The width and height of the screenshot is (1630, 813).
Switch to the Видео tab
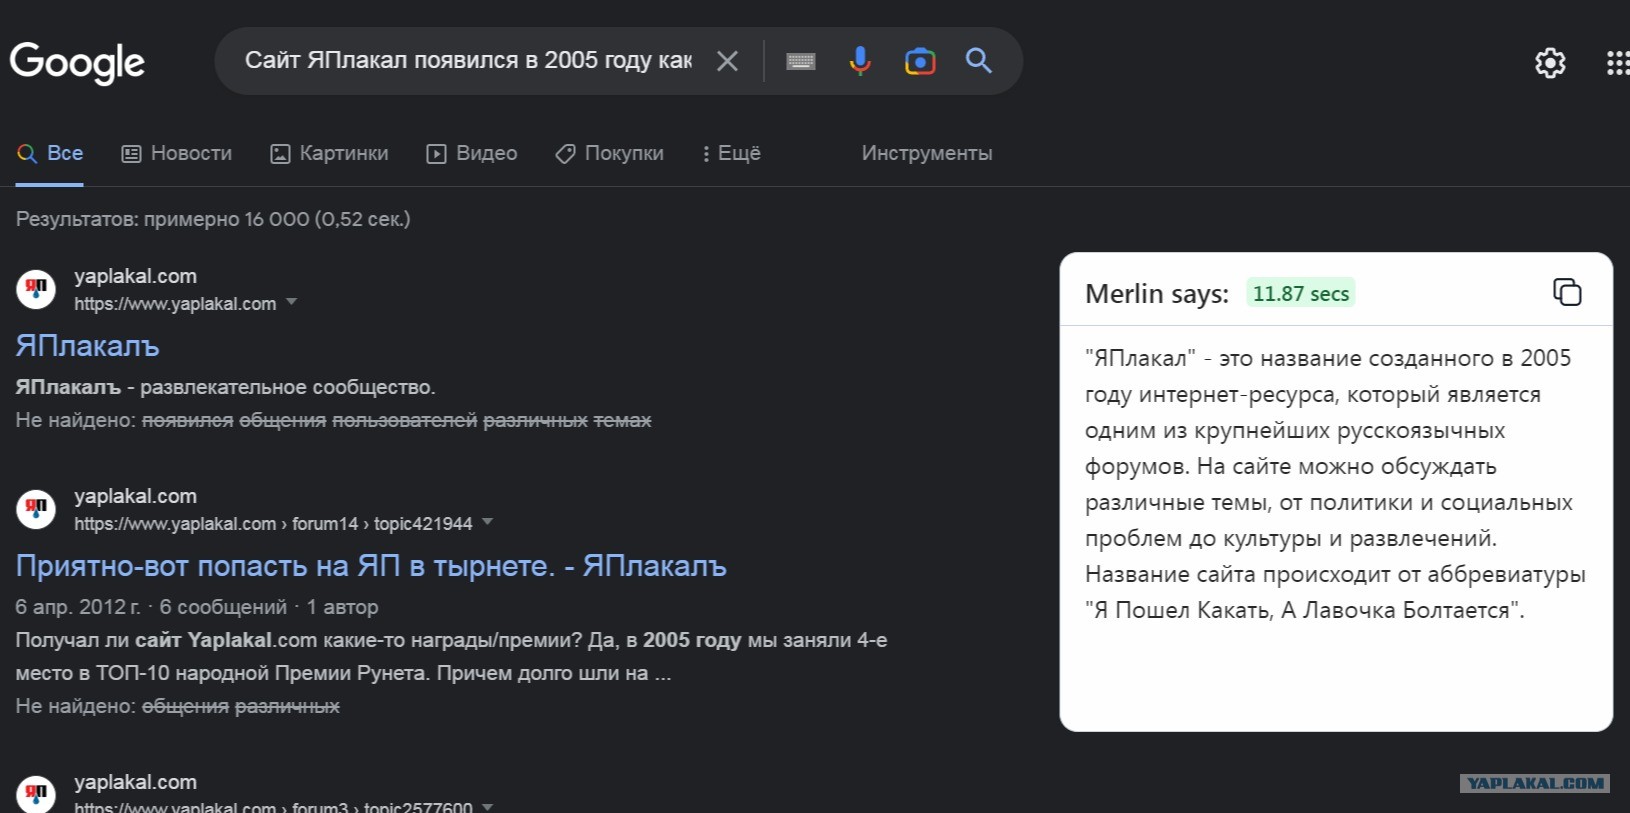(472, 153)
